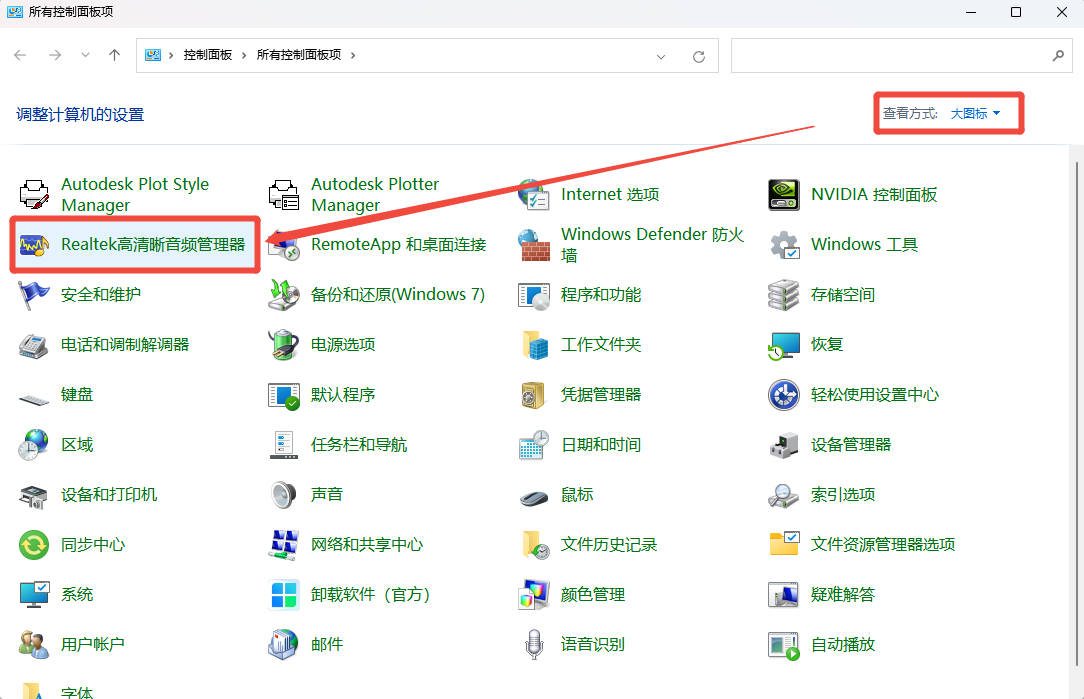Open the 存储空间 drives icon

pyautogui.click(x=783, y=295)
